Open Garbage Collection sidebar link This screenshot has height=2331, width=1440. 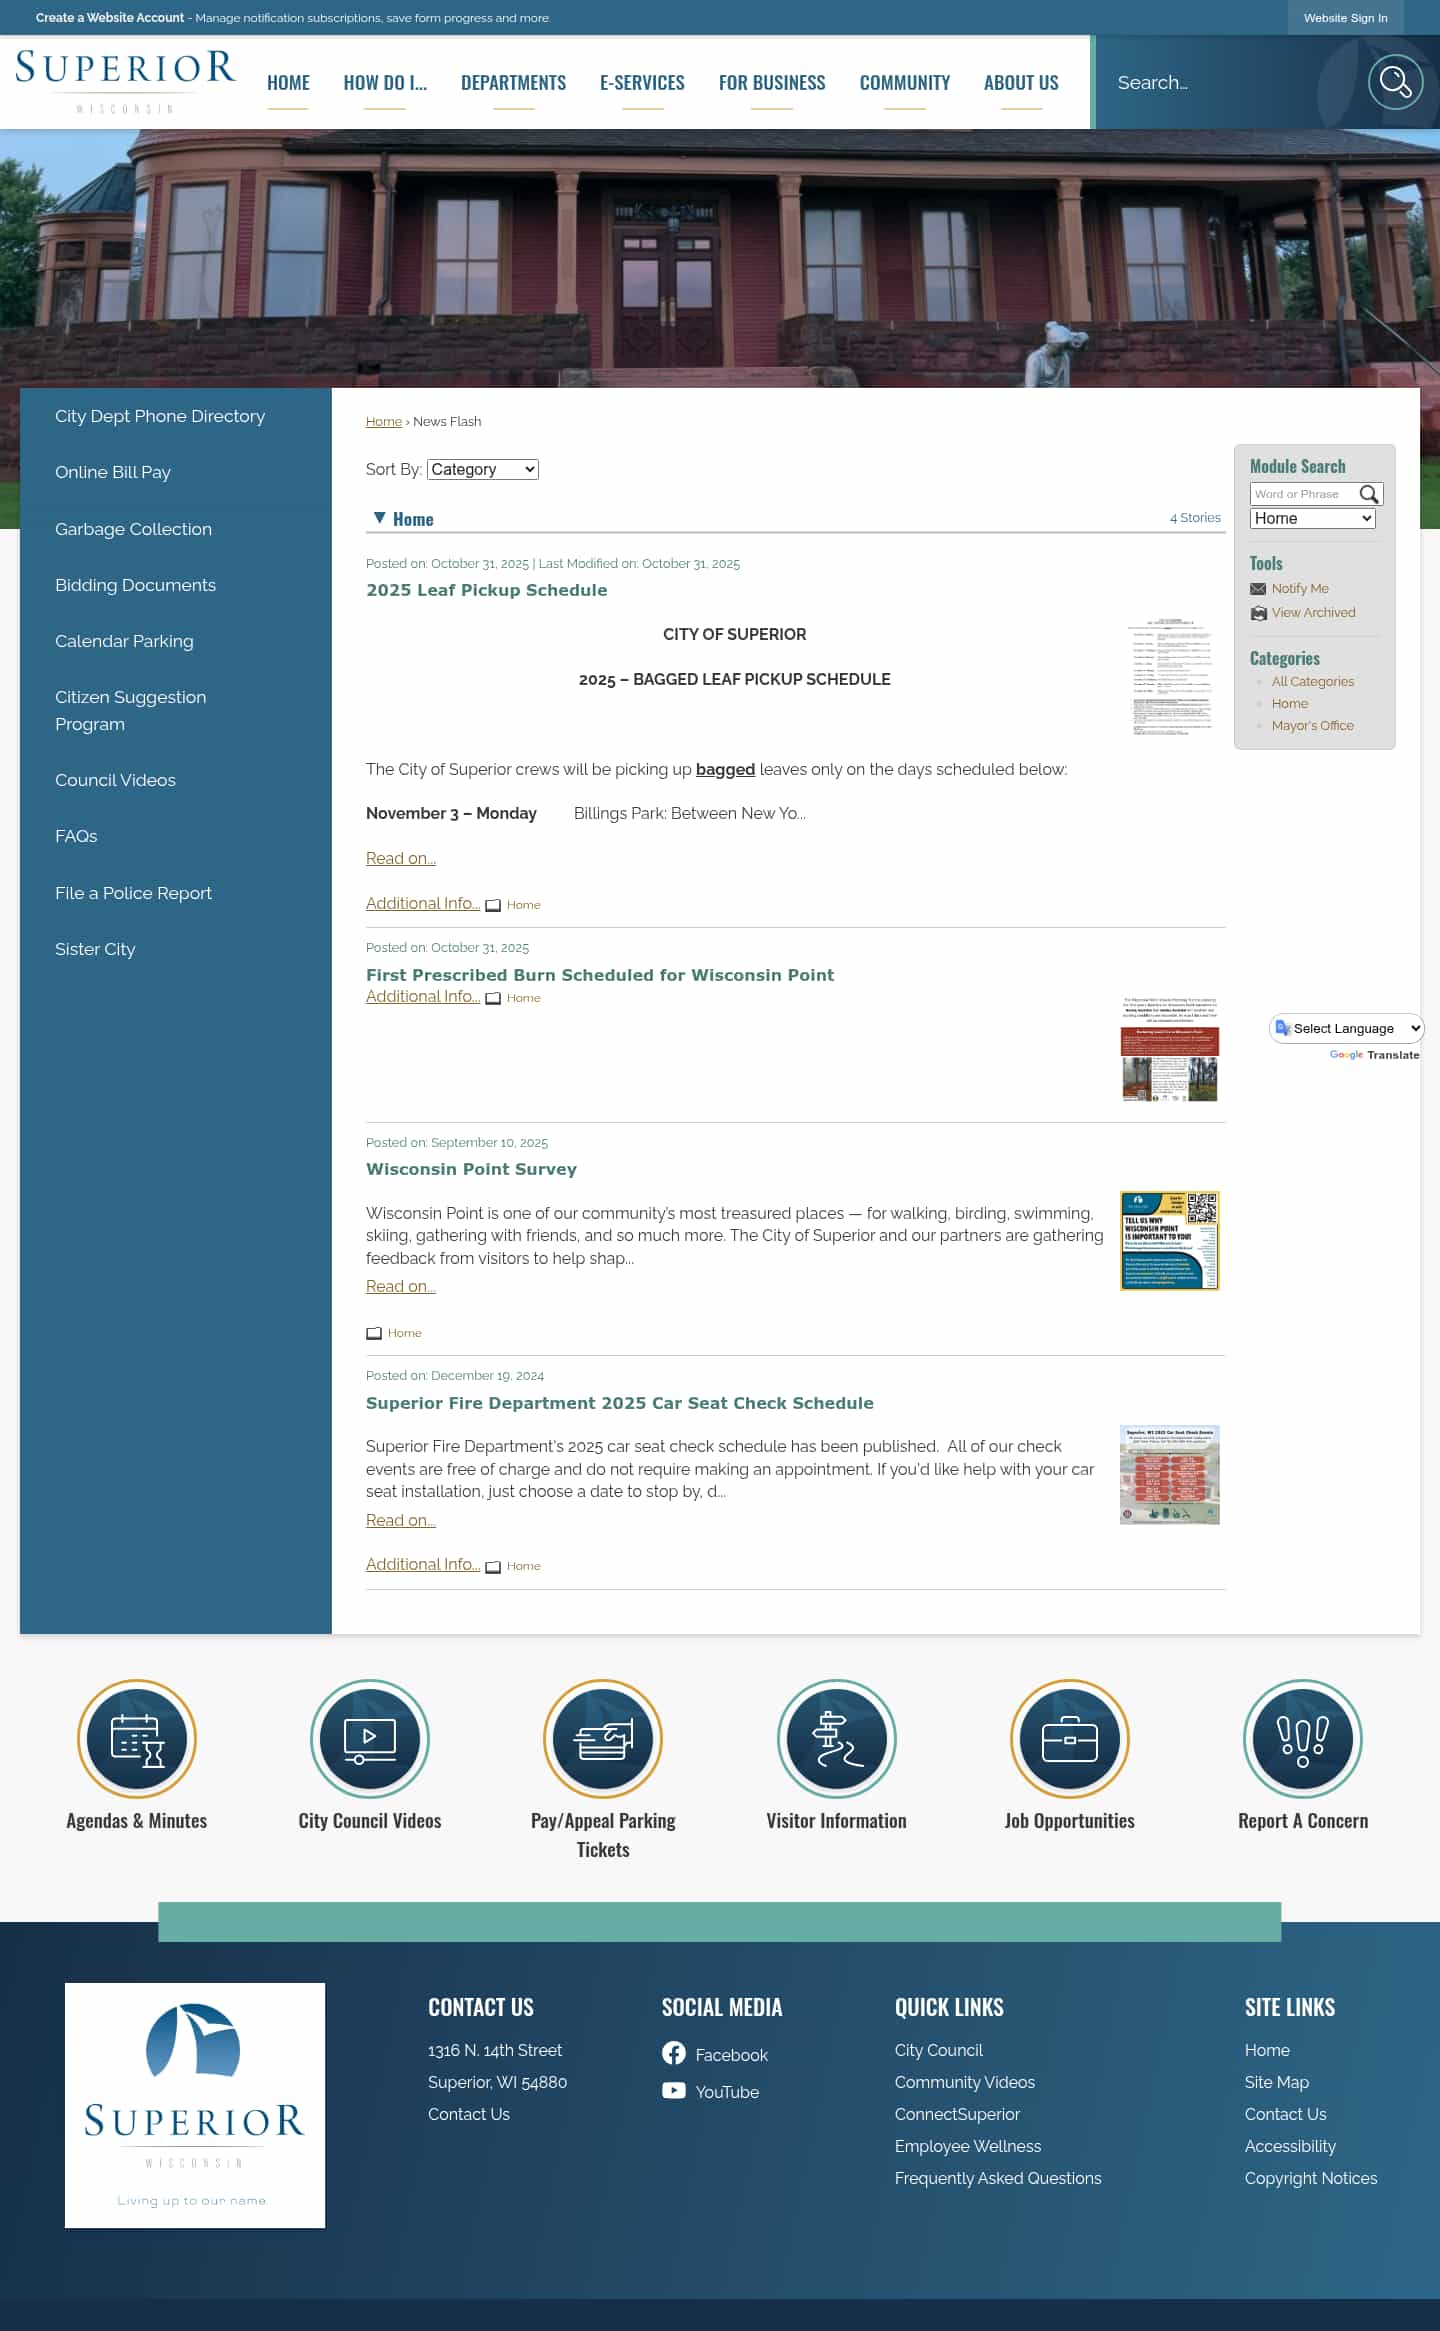[133, 529]
